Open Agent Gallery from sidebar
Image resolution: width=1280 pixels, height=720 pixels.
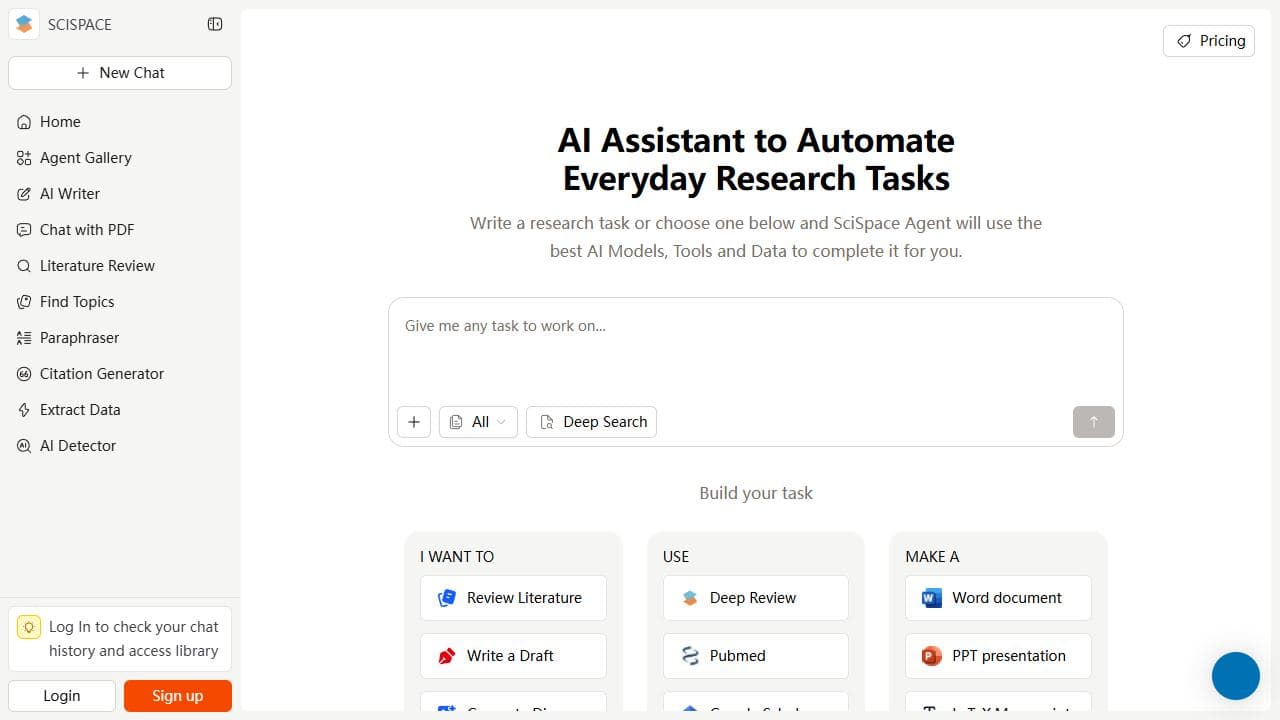[85, 158]
